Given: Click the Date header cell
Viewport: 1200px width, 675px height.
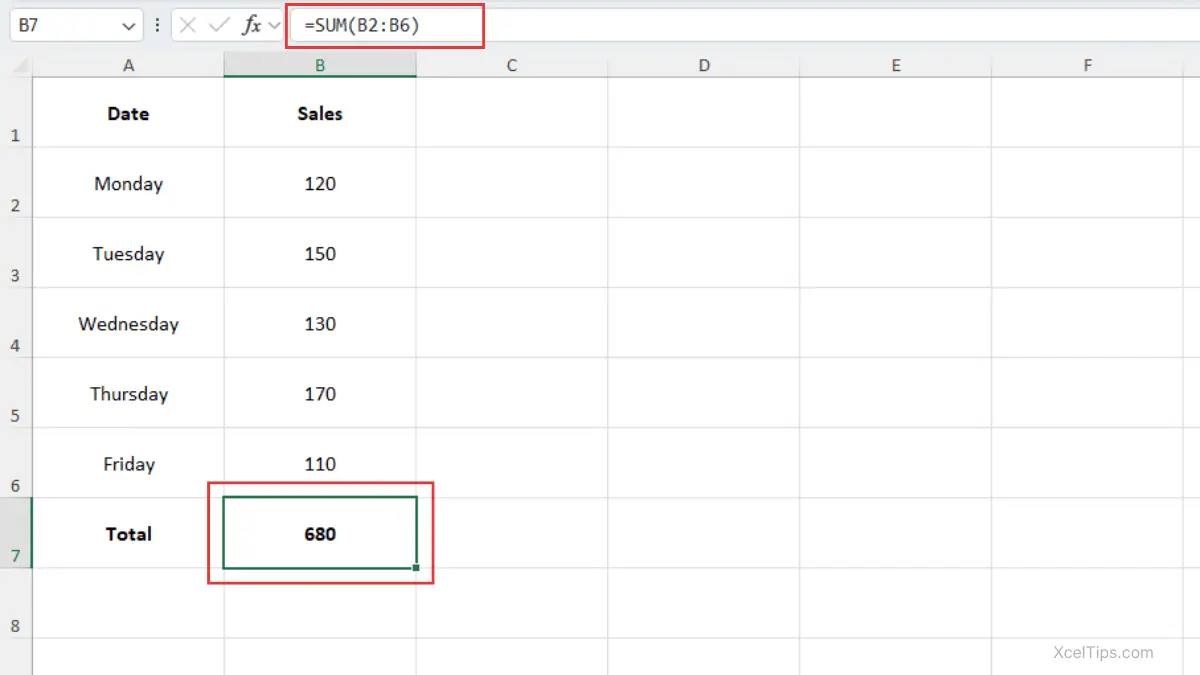Looking at the screenshot, I should click(x=128, y=114).
